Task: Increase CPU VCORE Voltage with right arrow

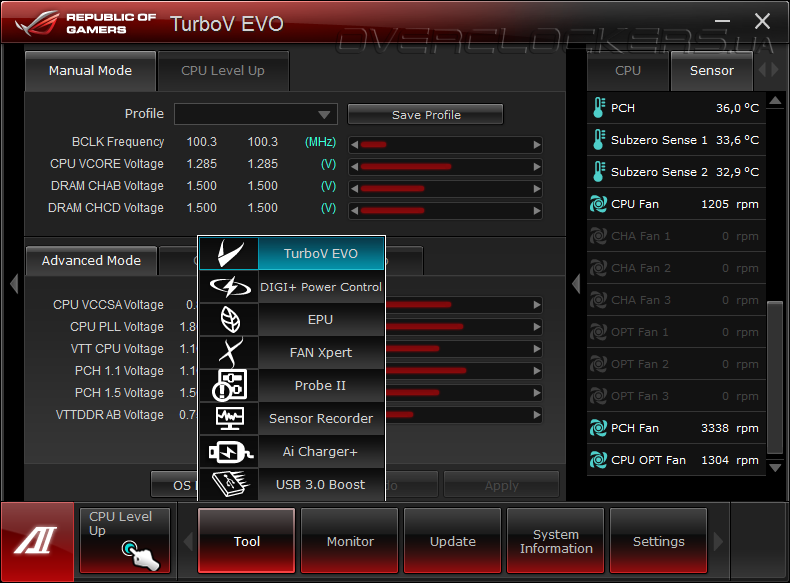Action: coord(537,167)
